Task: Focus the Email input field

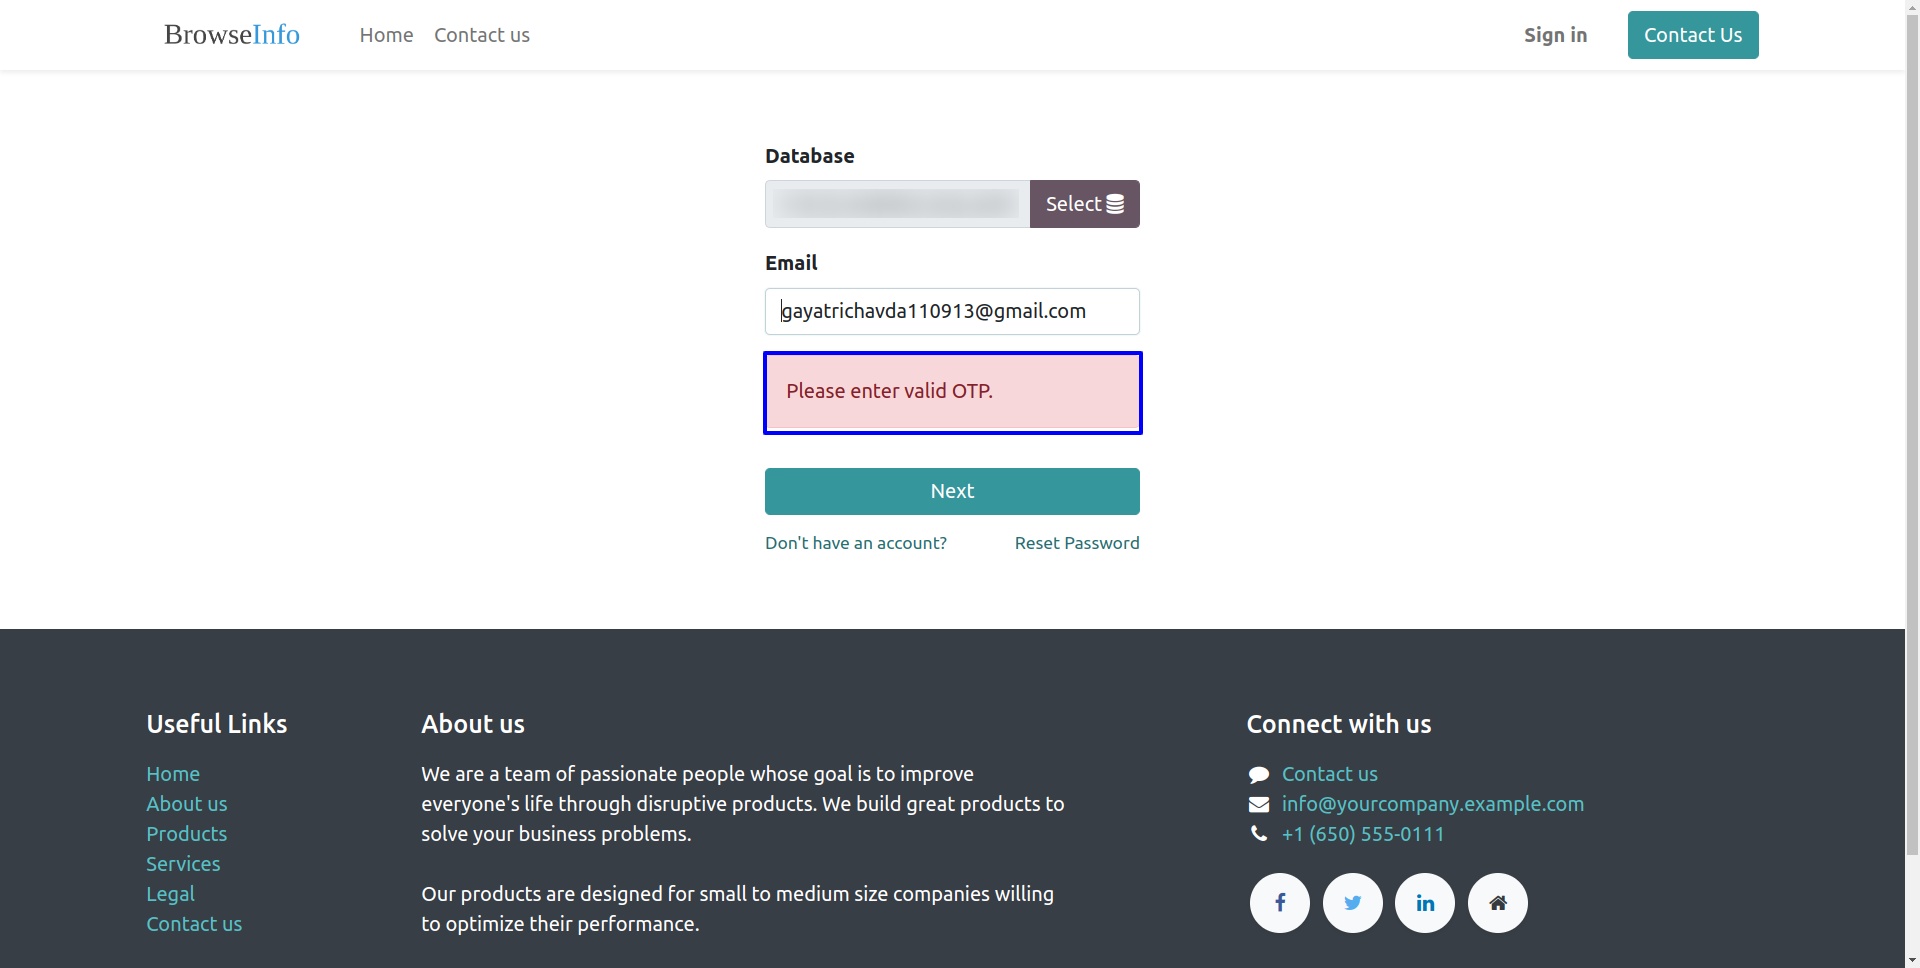Action: pyautogui.click(x=952, y=311)
